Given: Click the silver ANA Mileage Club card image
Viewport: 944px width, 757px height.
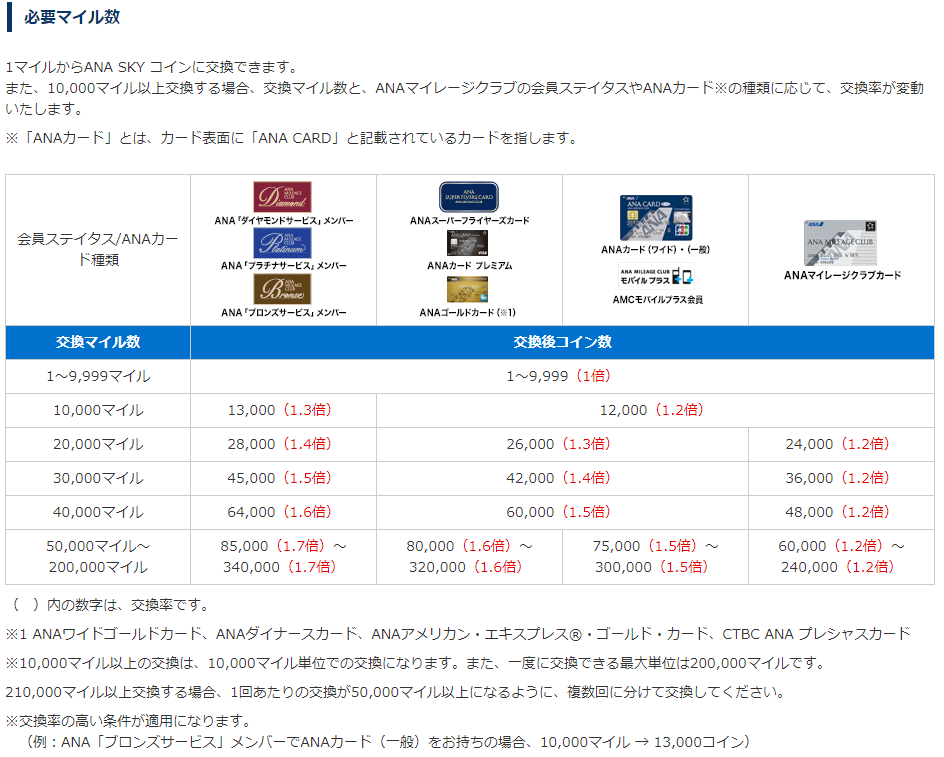Looking at the screenshot, I should point(840,243).
